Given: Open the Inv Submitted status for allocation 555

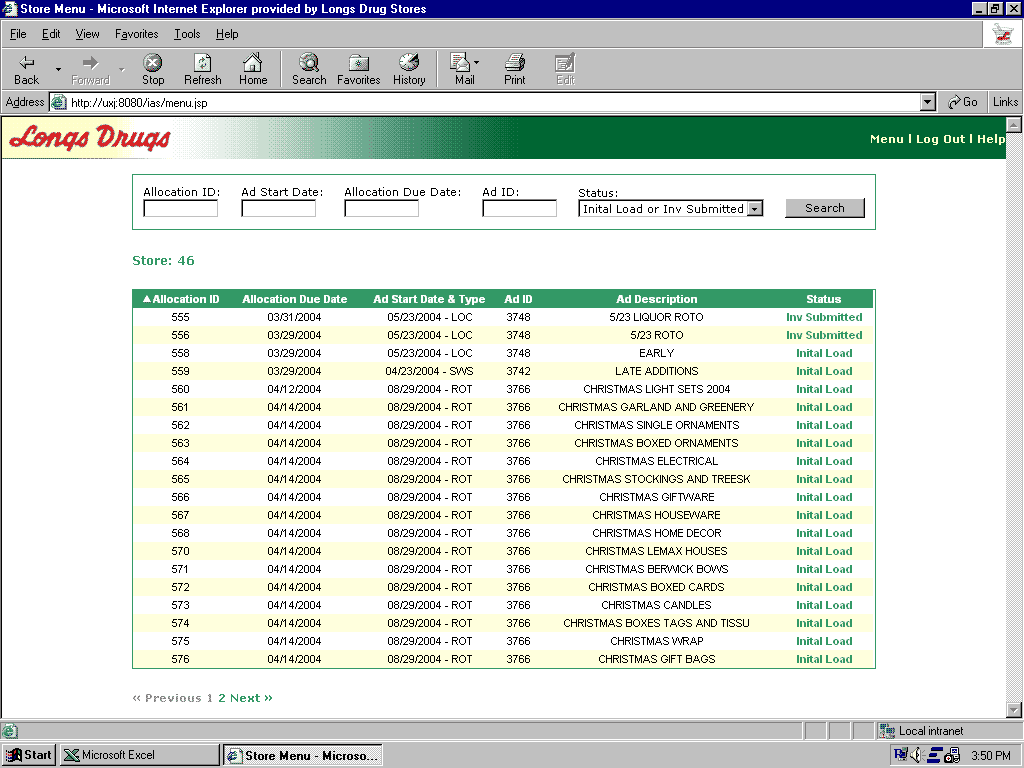Looking at the screenshot, I should (824, 317).
